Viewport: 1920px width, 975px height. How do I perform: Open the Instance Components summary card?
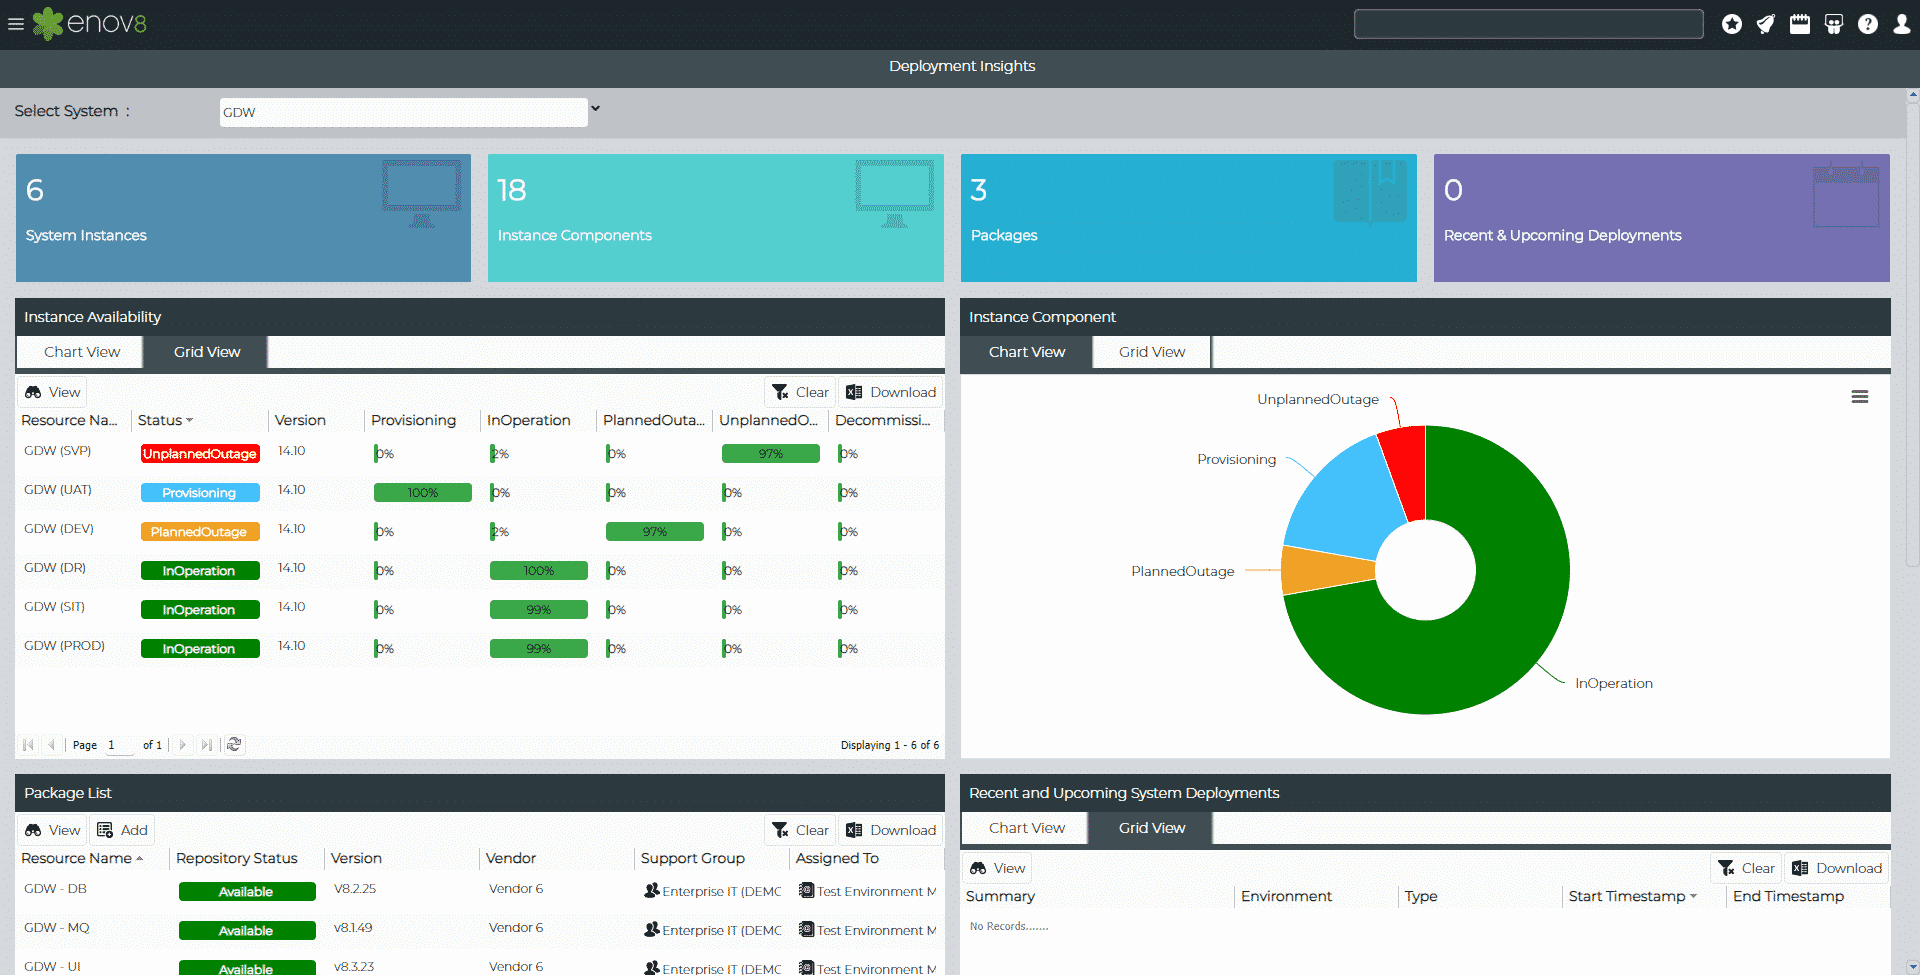click(715, 217)
